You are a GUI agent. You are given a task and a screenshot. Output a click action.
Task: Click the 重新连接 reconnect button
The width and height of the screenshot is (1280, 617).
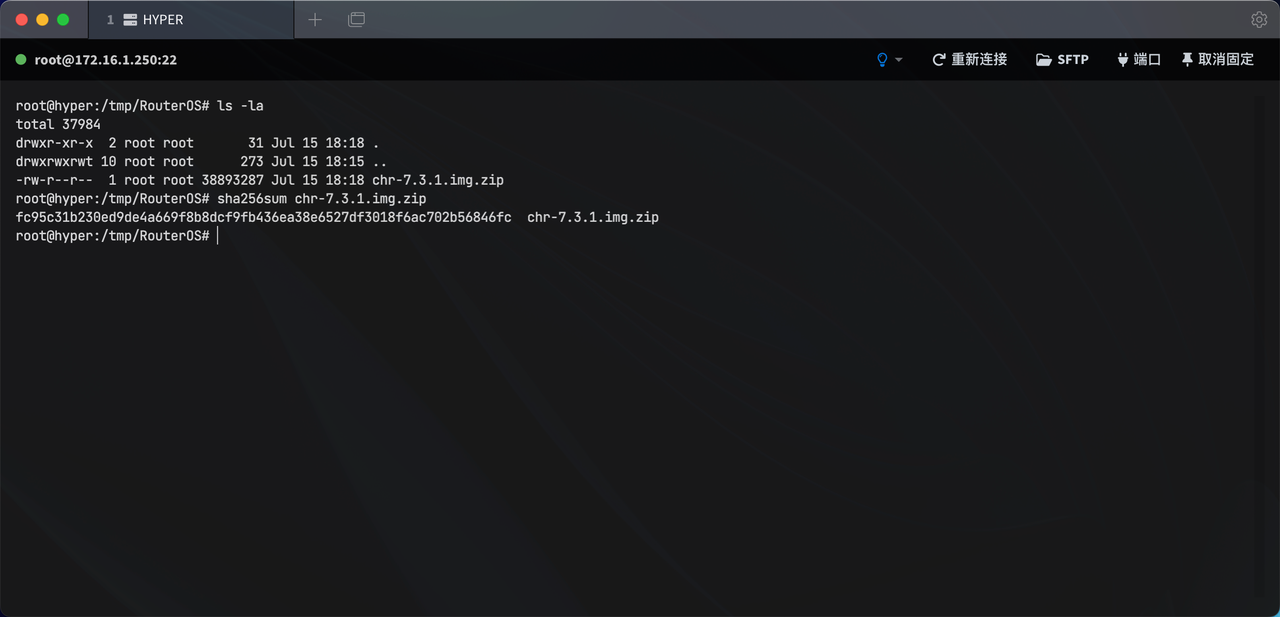click(969, 60)
